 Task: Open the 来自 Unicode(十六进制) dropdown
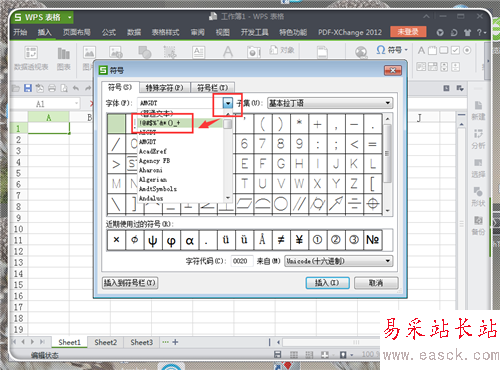(x=339, y=261)
